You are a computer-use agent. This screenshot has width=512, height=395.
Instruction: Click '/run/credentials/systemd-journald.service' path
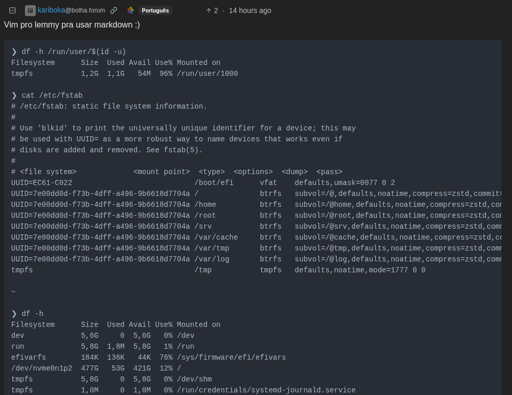coord(266,390)
